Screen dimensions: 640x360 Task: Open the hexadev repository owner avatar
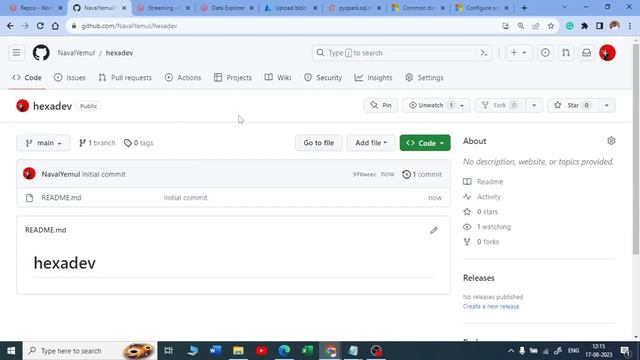(x=22, y=106)
